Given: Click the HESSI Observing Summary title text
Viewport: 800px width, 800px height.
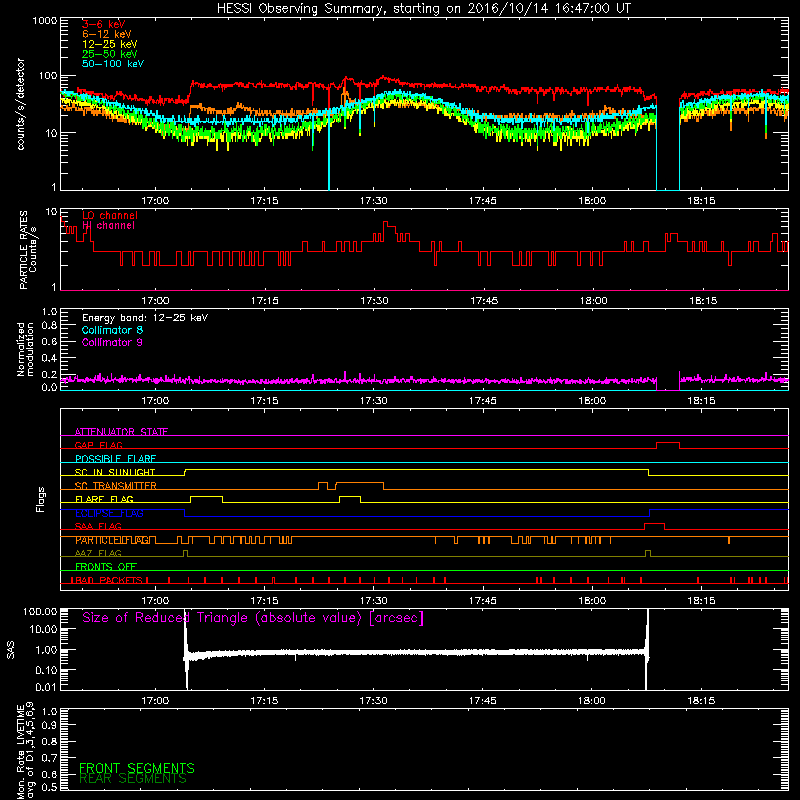Looking at the screenshot, I should tap(423, 8).
